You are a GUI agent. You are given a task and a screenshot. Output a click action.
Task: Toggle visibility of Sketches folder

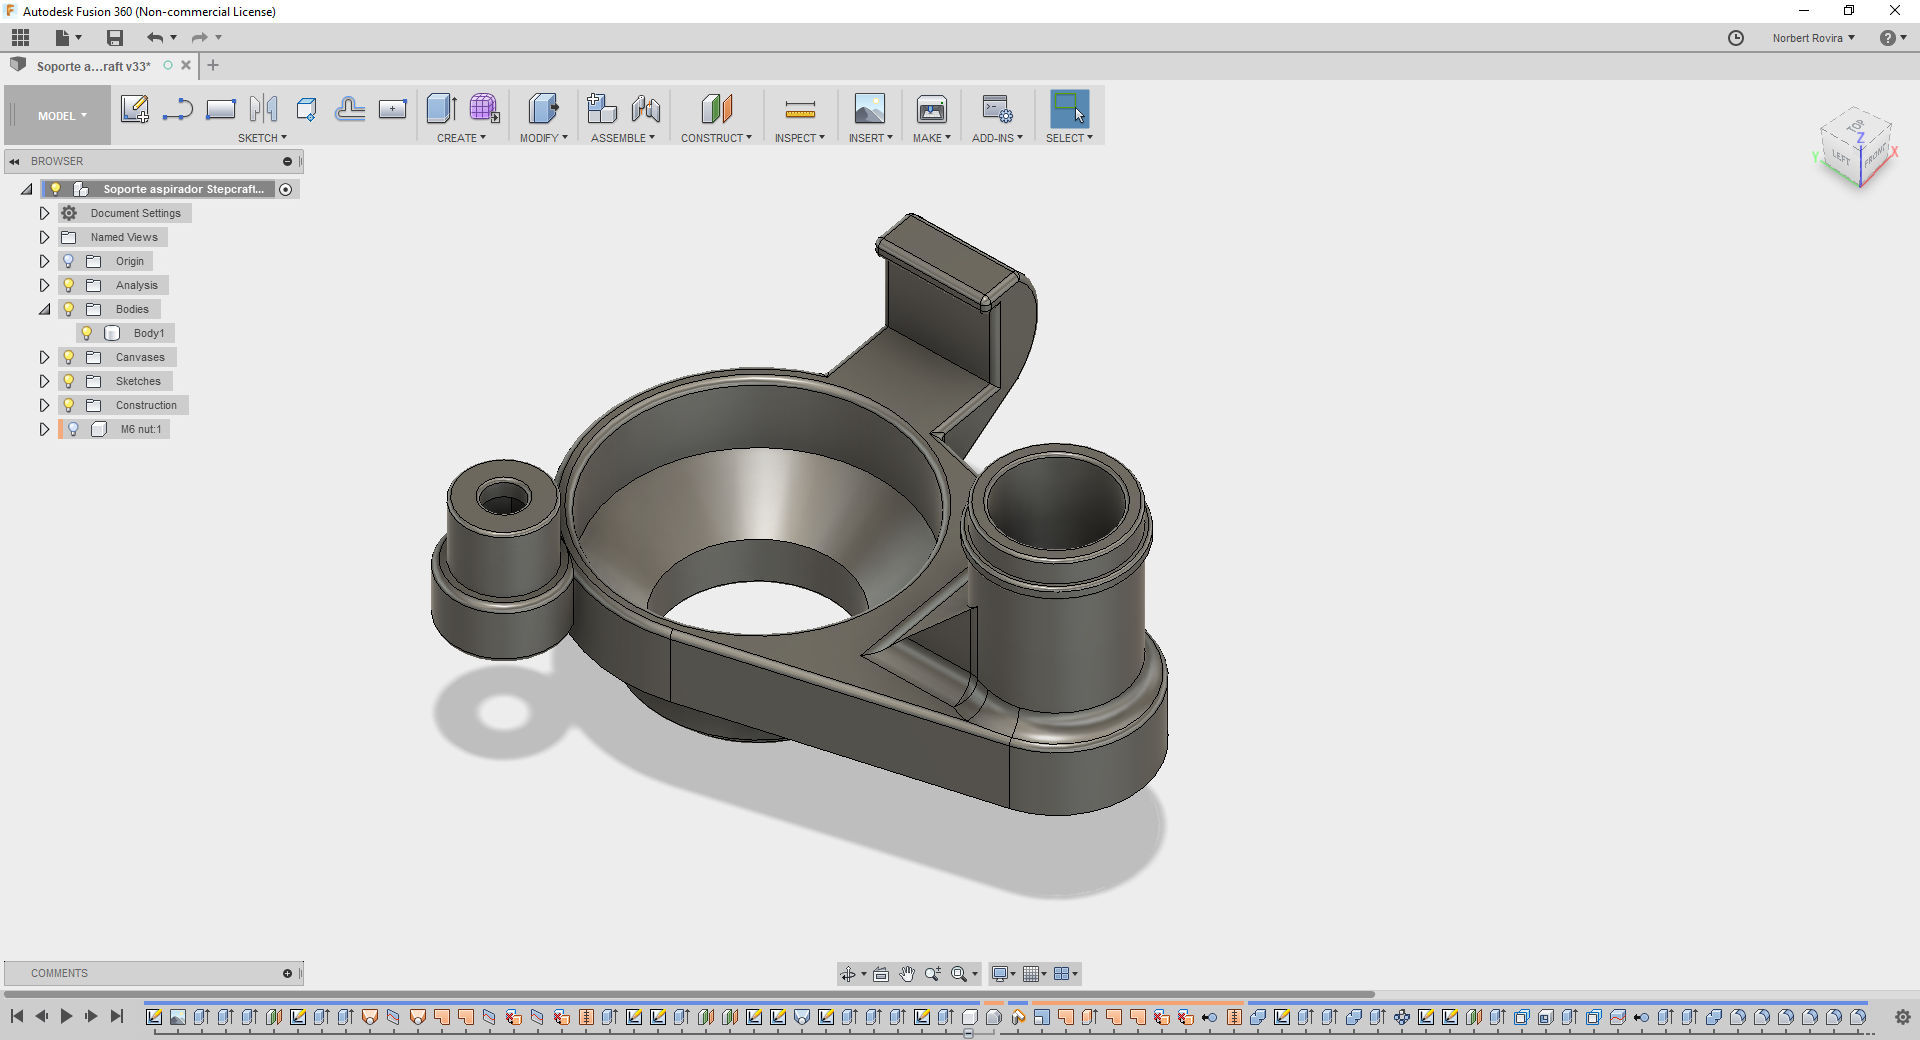coord(69,381)
